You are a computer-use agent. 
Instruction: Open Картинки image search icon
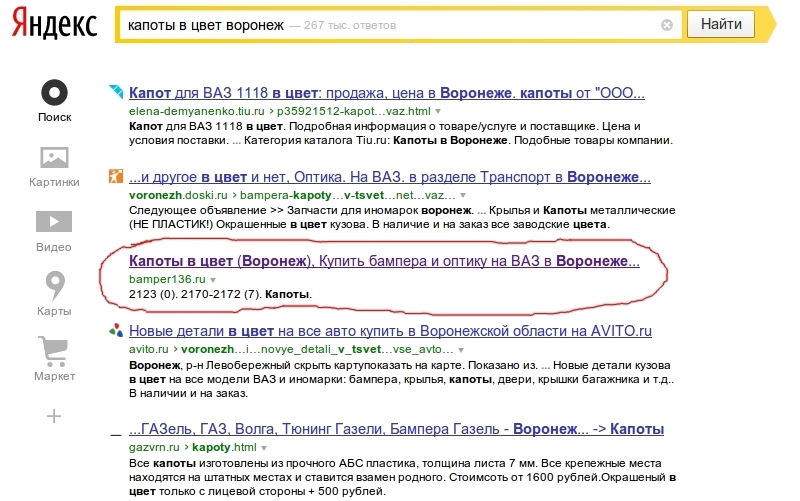(x=55, y=158)
